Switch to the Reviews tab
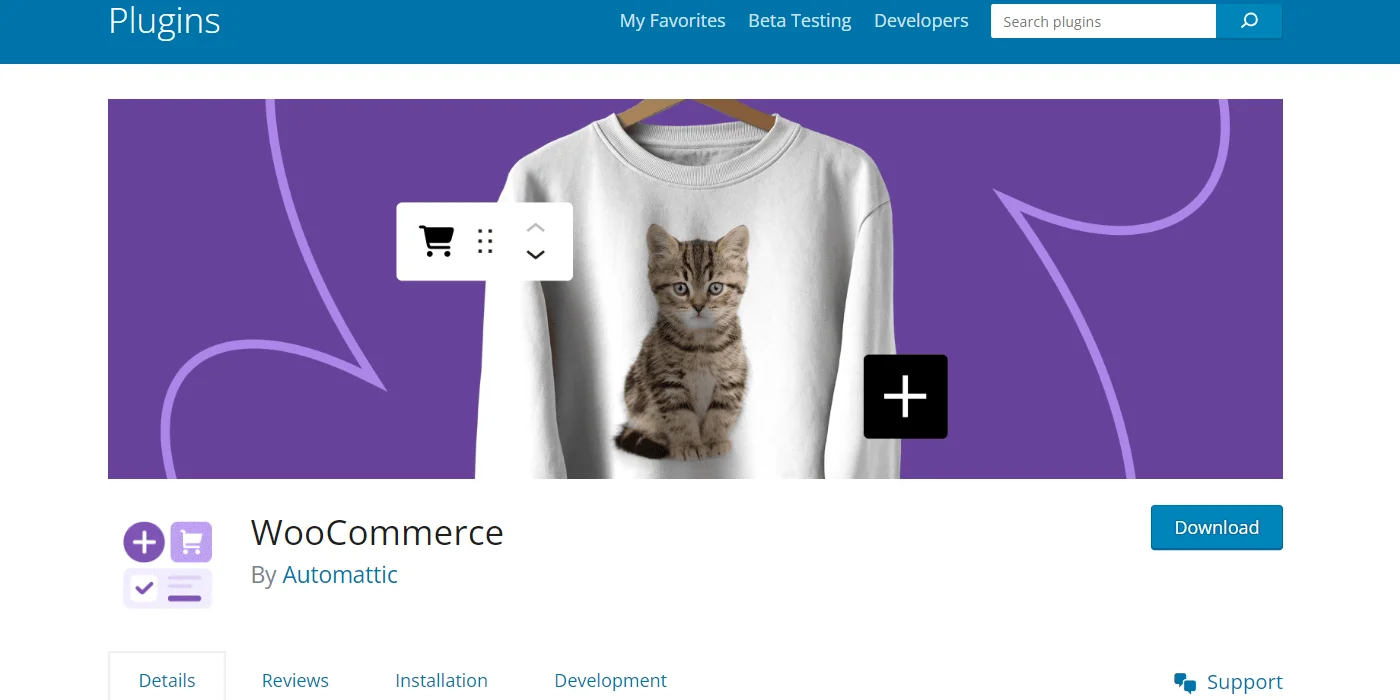The height and width of the screenshot is (700, 1400). point(295,681)
